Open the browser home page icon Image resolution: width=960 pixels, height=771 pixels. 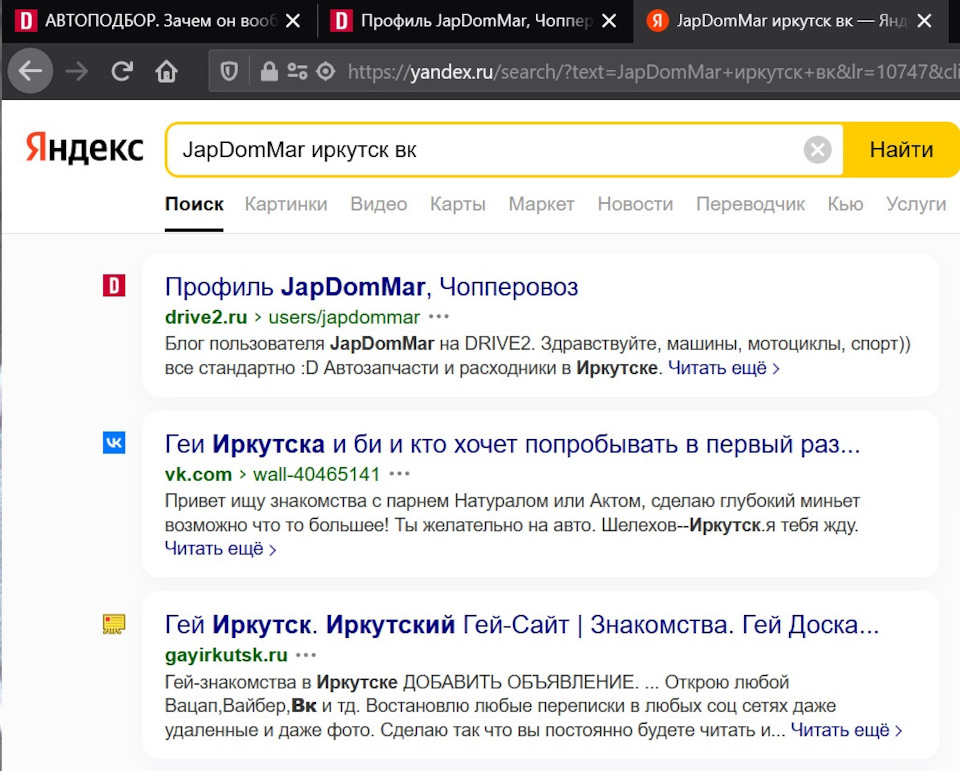point(167,72)
